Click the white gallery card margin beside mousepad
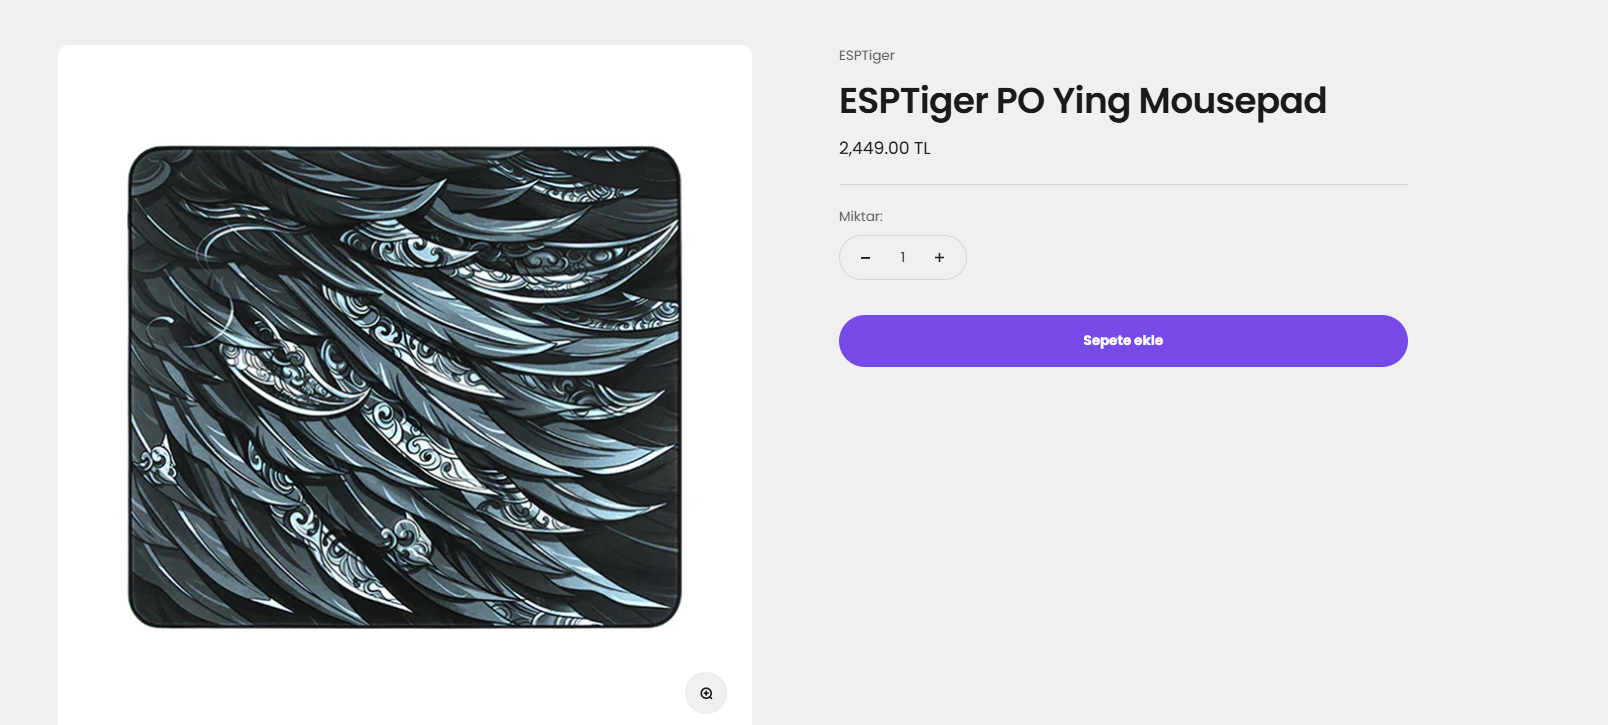Screen dimensions: 1608x725 coord(92,400)
